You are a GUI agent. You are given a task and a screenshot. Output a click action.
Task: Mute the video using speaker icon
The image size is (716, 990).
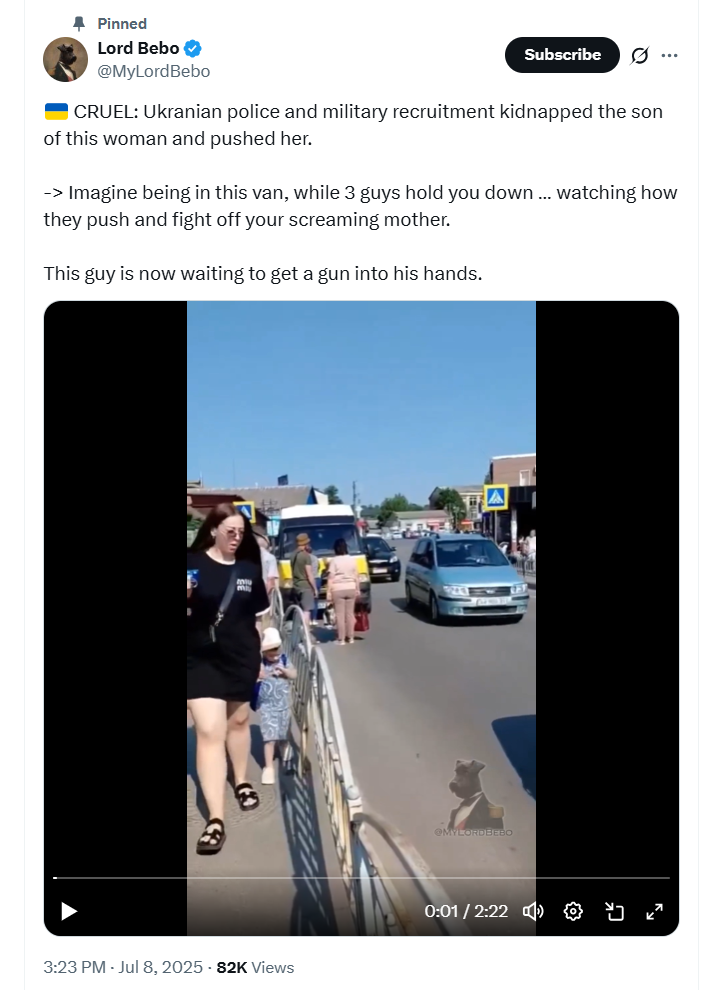(533, 911)
